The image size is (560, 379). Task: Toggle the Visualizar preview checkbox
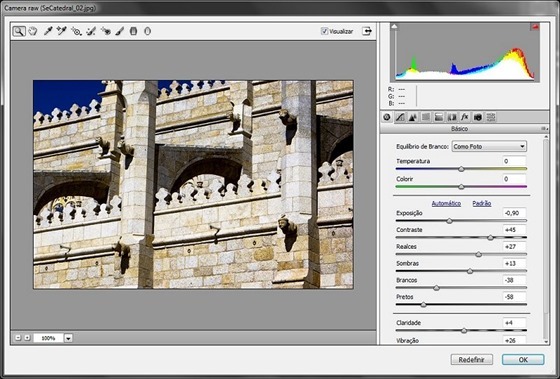point(324,31)
